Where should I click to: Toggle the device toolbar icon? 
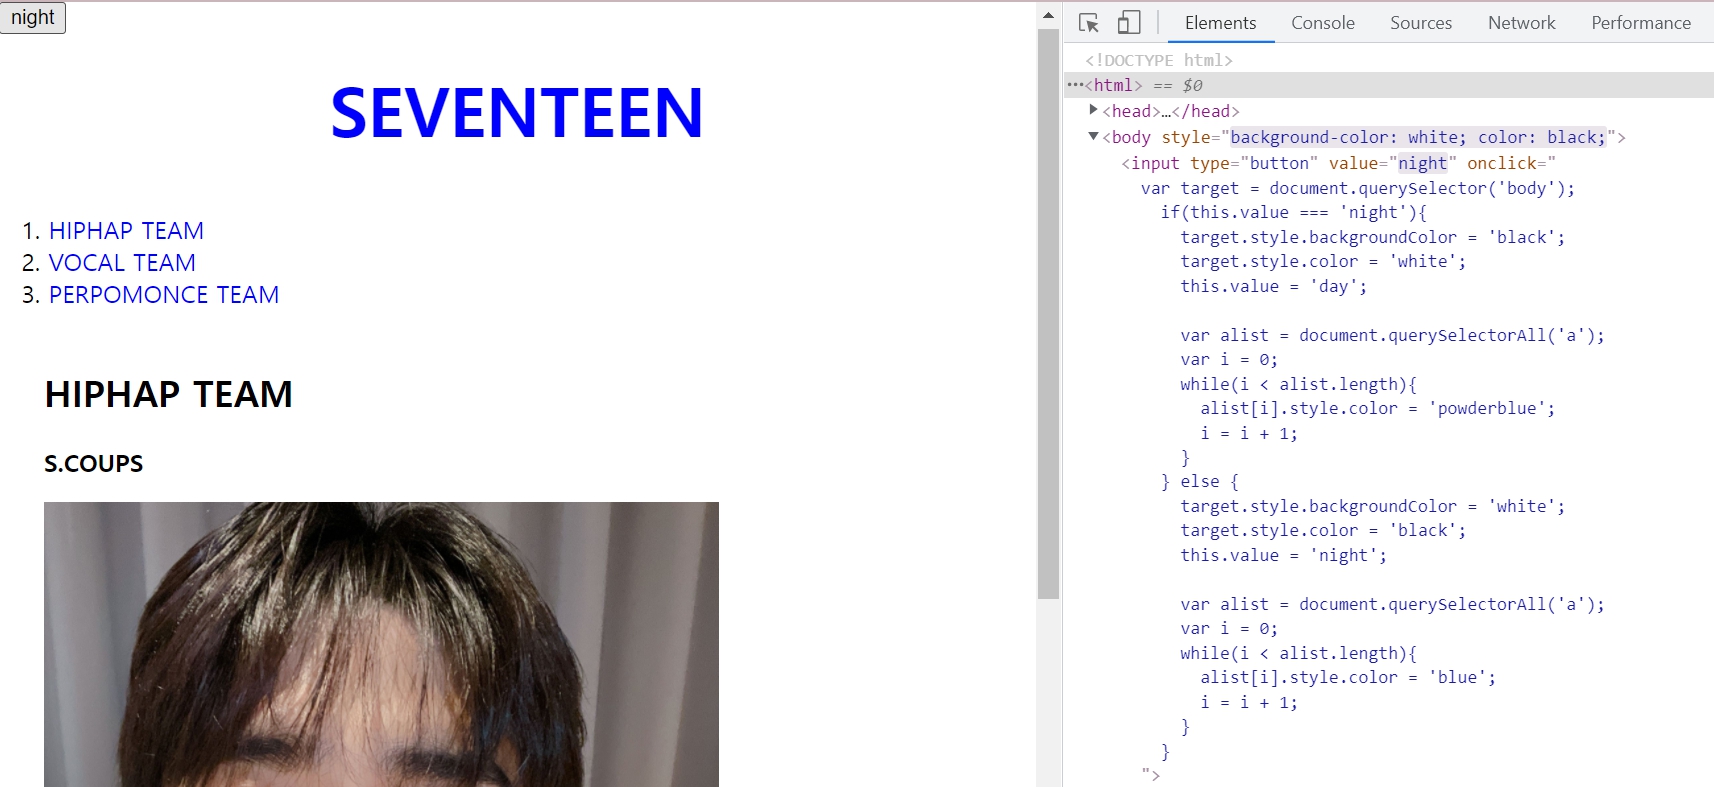[x=1129, y=22]
